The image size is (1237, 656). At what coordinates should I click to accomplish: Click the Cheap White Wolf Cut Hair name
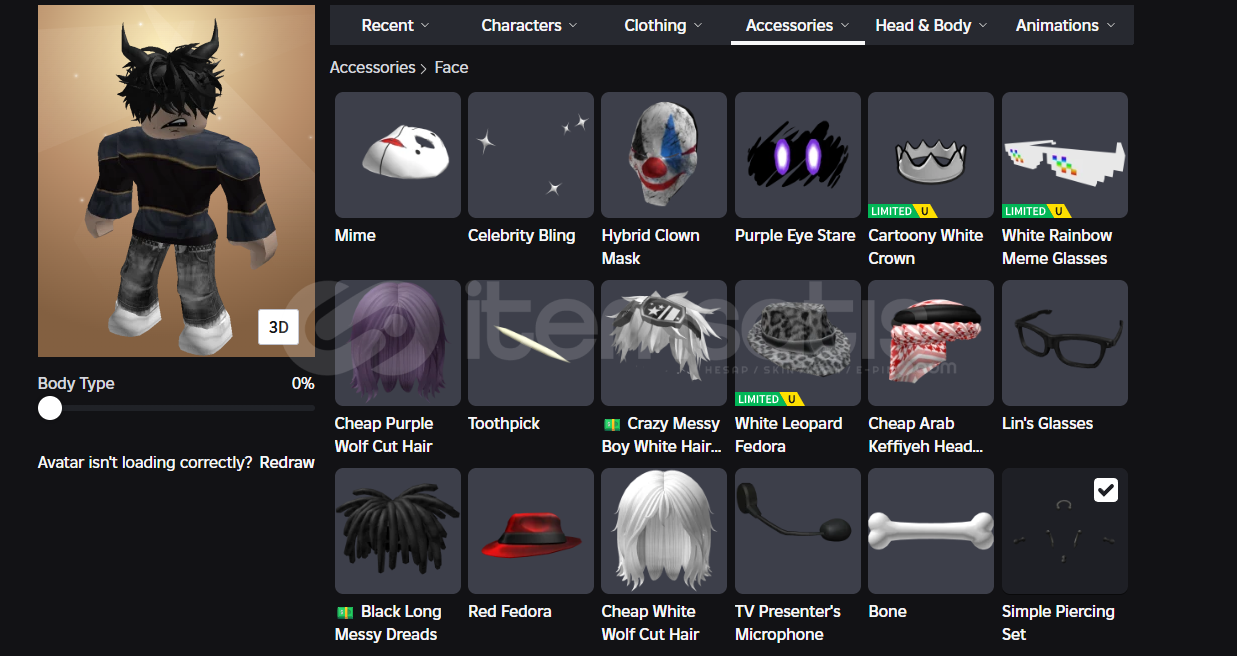coord(651,623)
